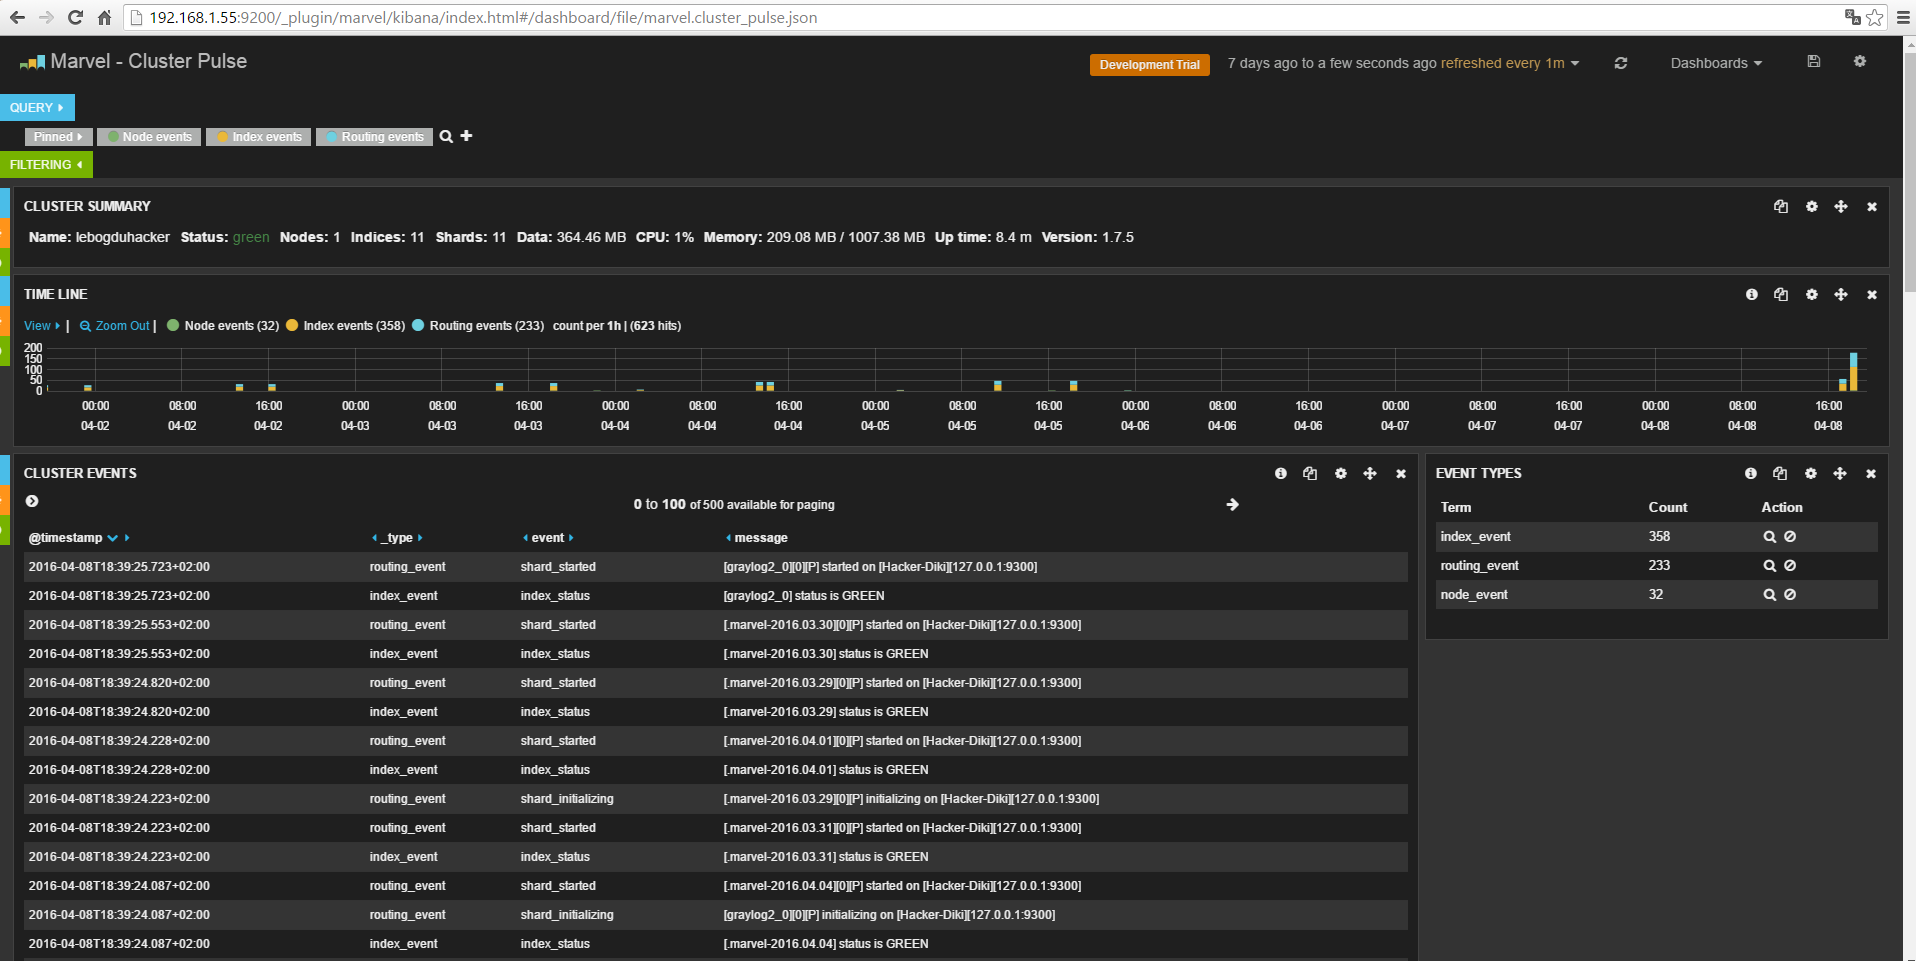
Task: Use move handle of Cluster Summary panel
Action: (x=1841, y=206)
